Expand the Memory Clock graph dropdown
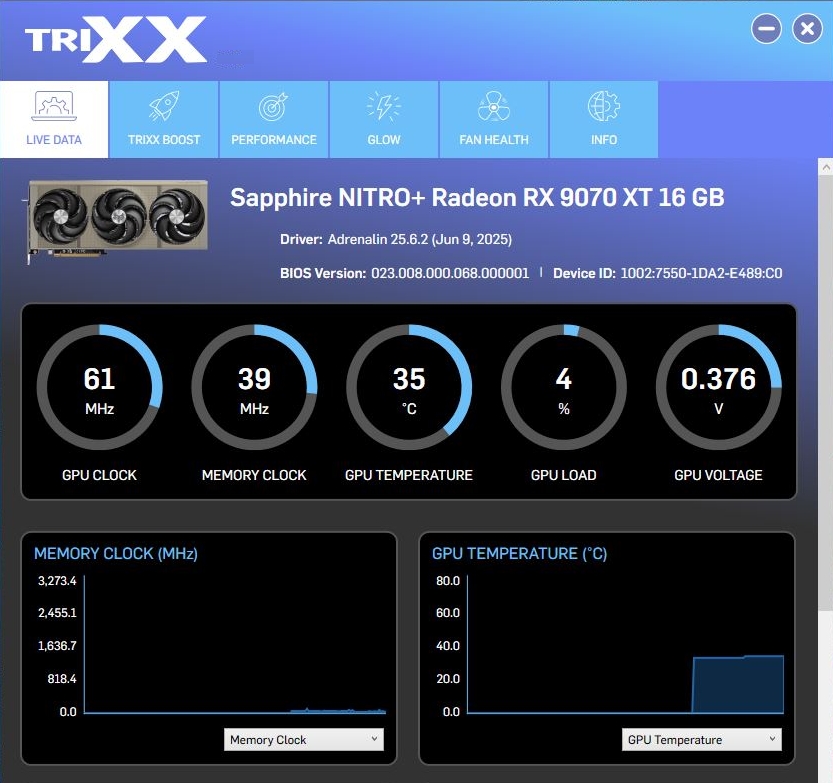The width and height of the screenshot is (833, 783). (303, 739)
